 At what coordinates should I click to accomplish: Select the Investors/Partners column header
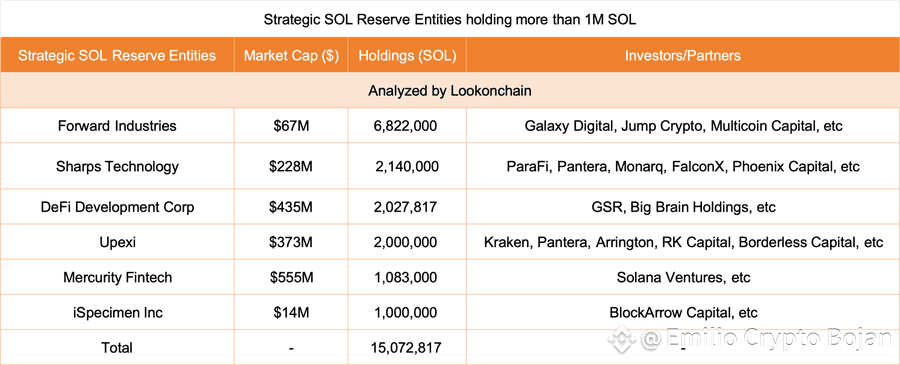(682, 56)
